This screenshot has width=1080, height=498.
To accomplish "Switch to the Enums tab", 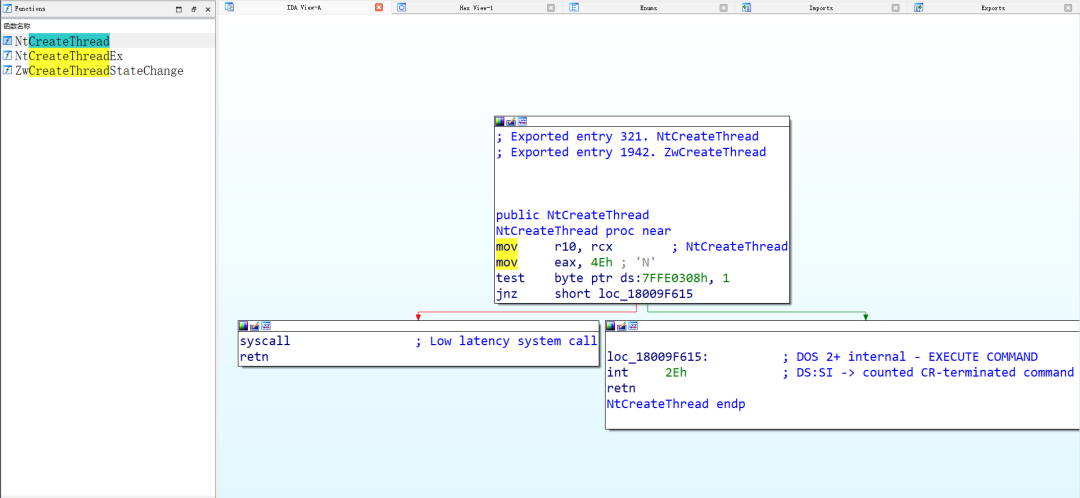I will [x=647, y=8].
